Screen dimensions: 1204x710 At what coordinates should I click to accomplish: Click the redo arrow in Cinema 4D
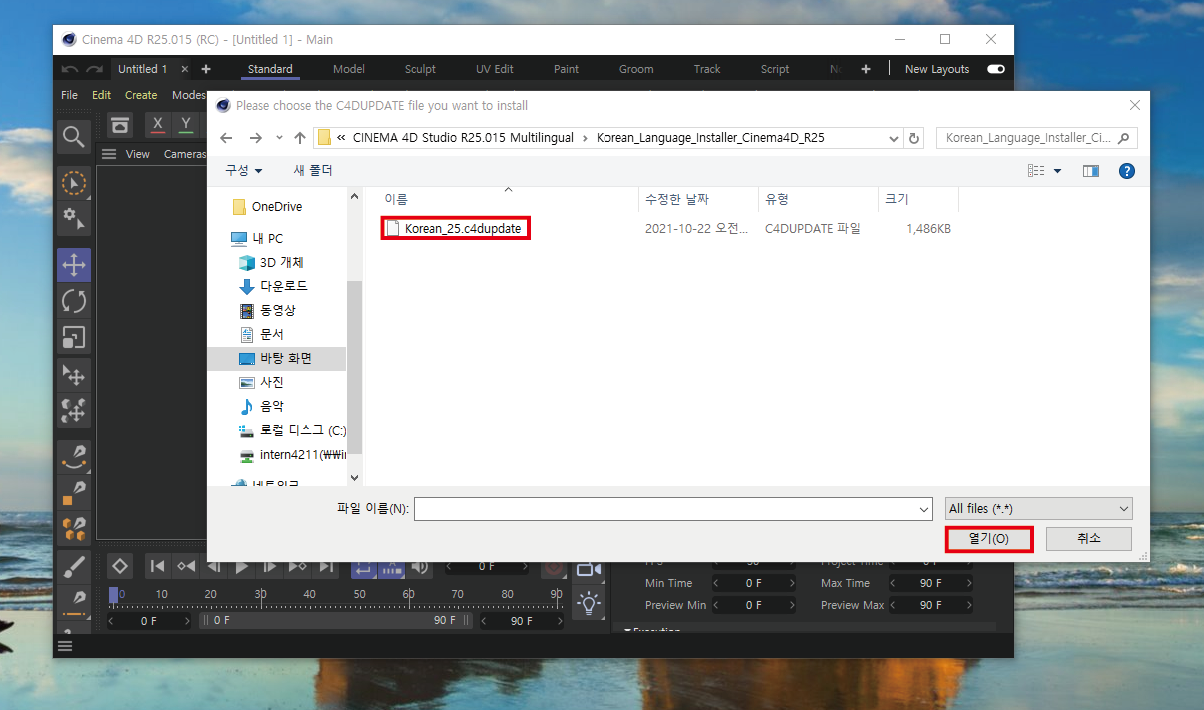pos(94,69)
